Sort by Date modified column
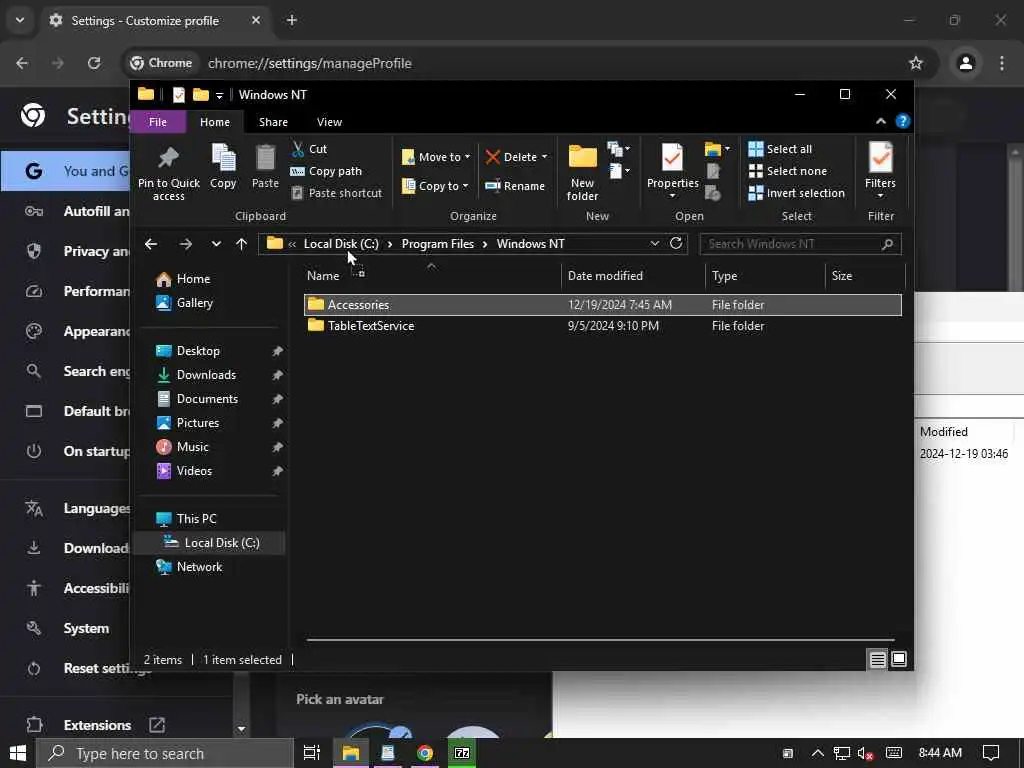 pos(632,276)
